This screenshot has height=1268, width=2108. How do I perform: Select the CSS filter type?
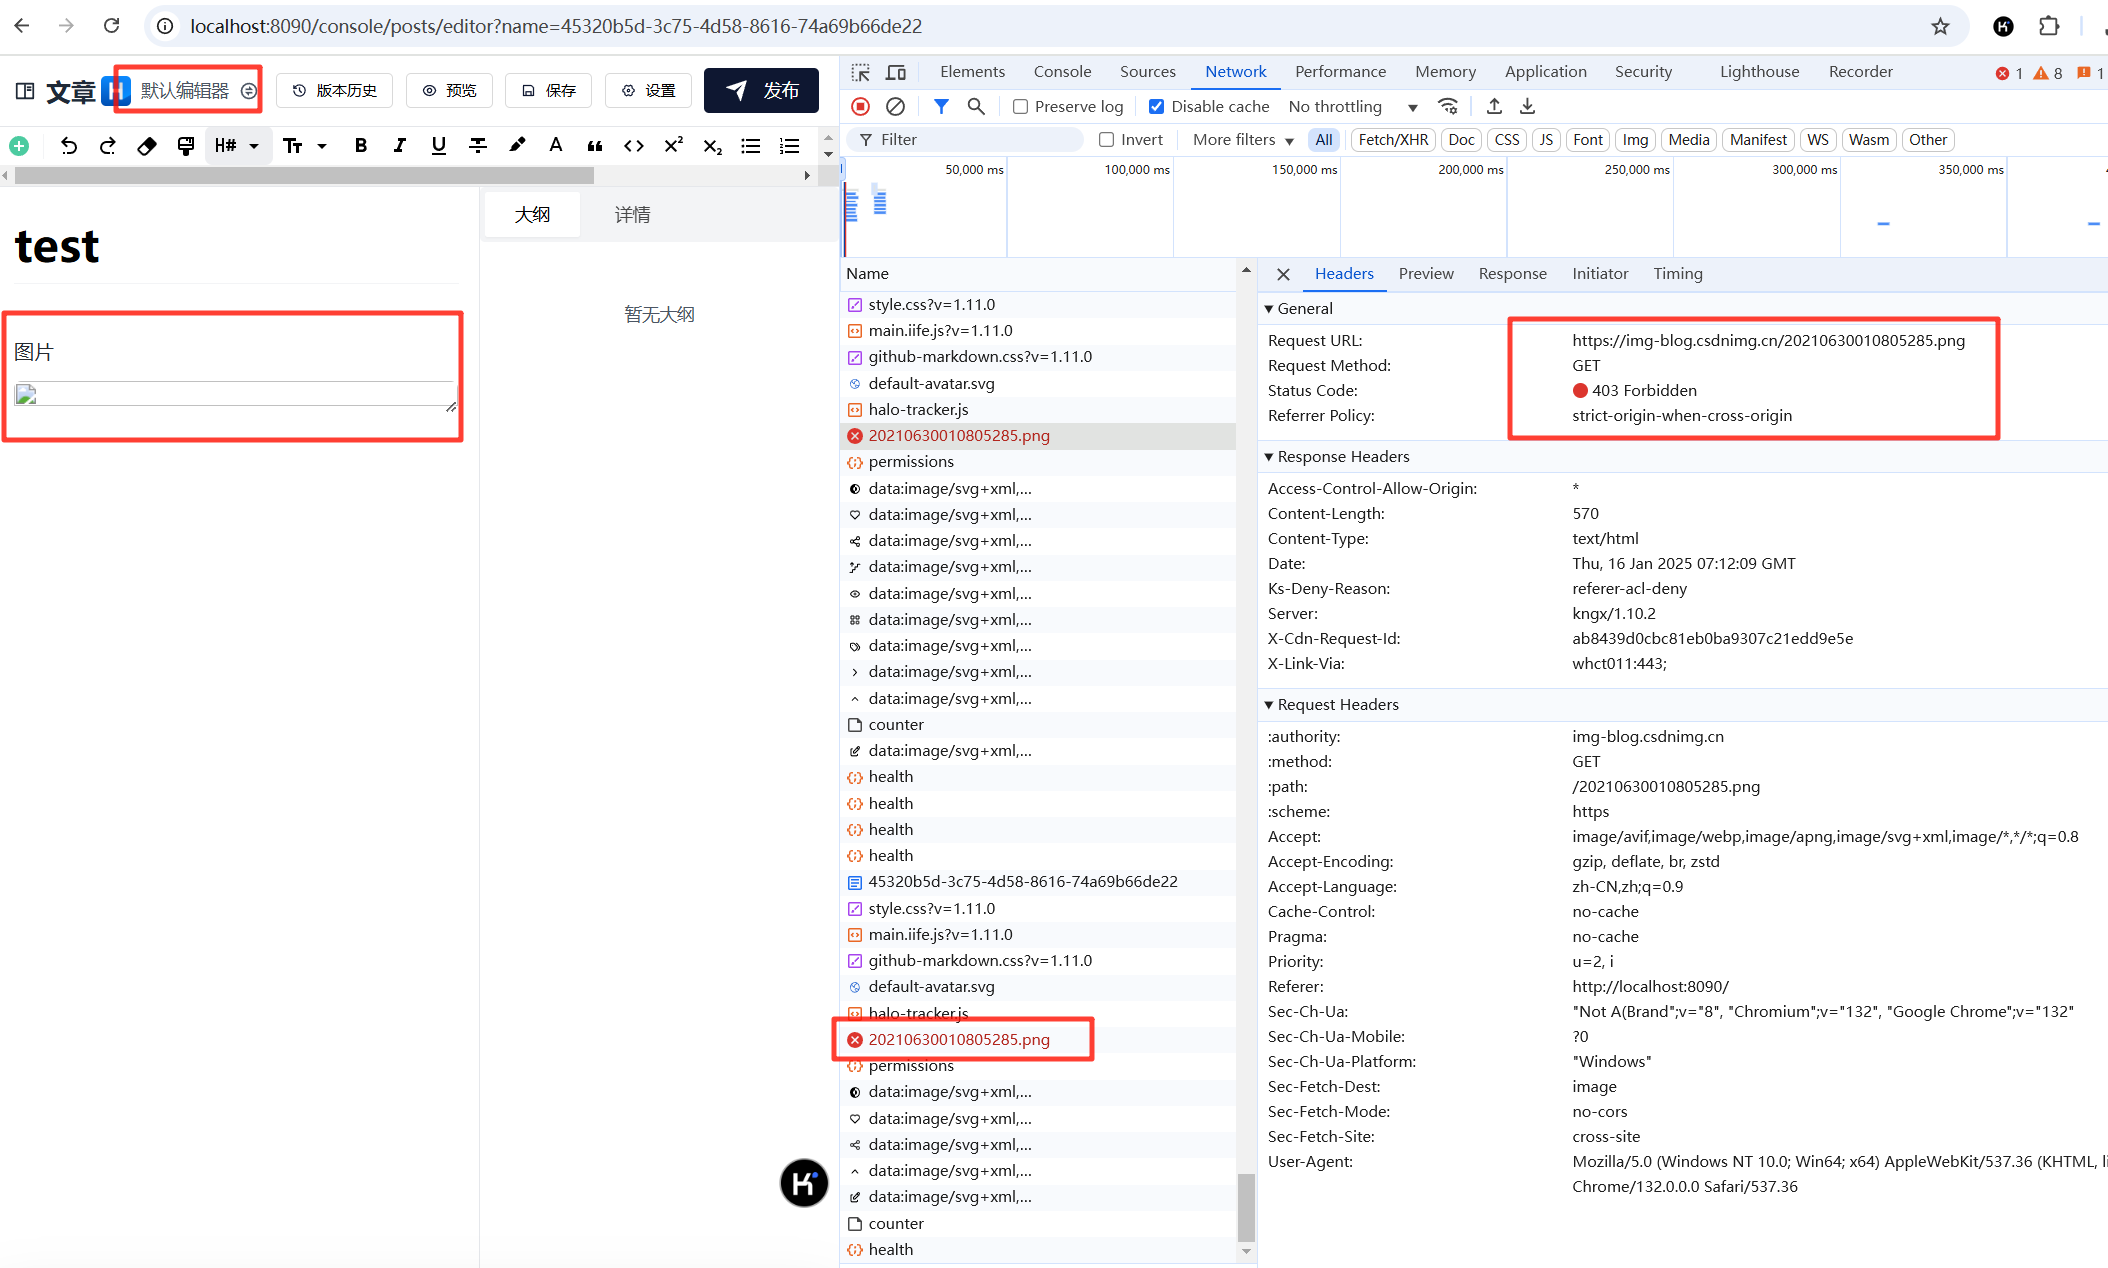[x=1507, y=140]
